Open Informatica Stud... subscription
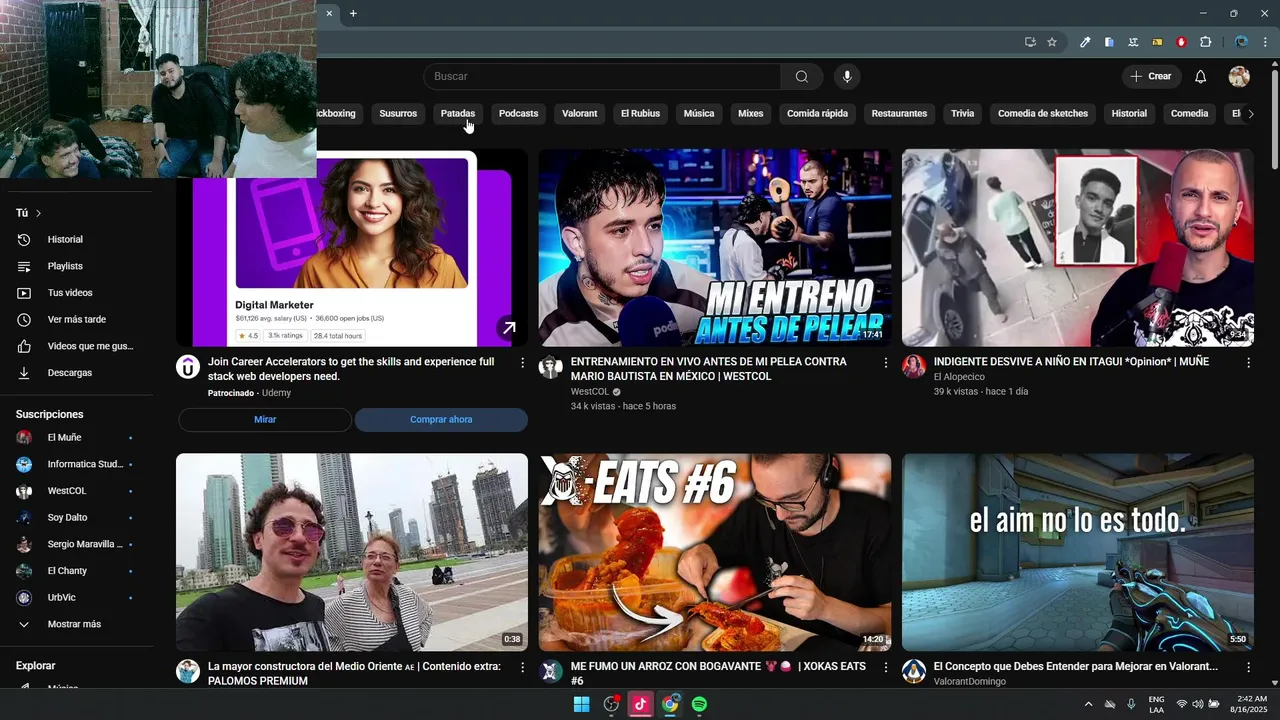This screenshot has height=720, width=1280. tap(83, 464)
